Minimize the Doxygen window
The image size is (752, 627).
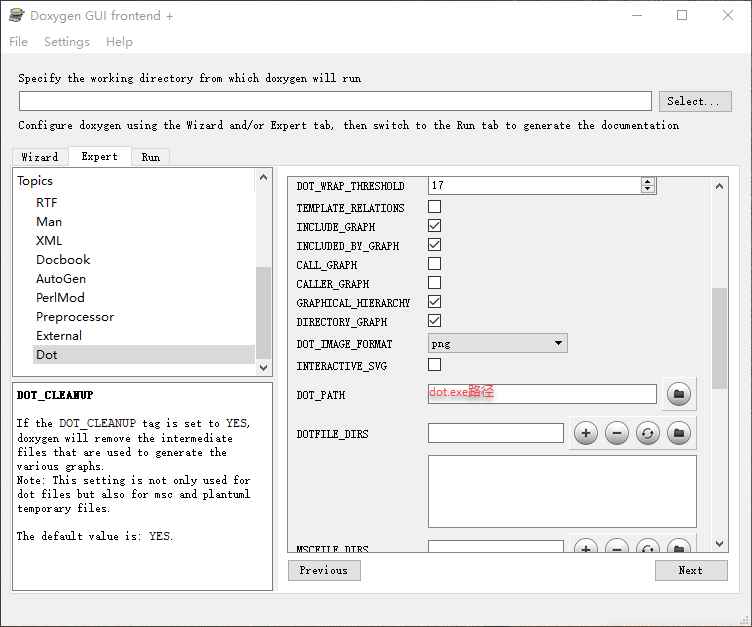(x=637, y=15)
